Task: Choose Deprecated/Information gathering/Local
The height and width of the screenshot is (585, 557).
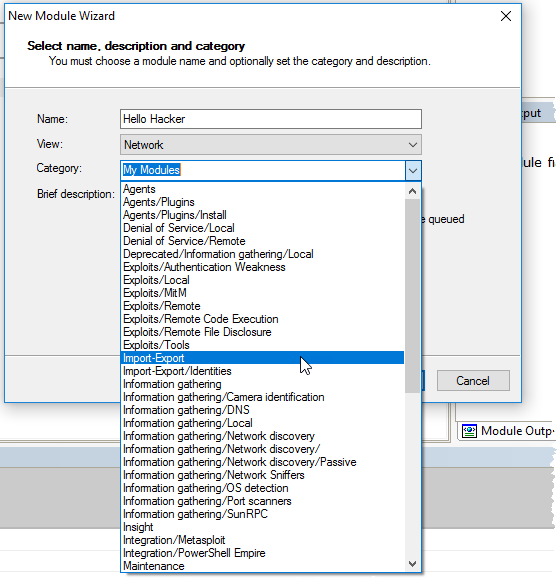Action: [x=263, y=254]
